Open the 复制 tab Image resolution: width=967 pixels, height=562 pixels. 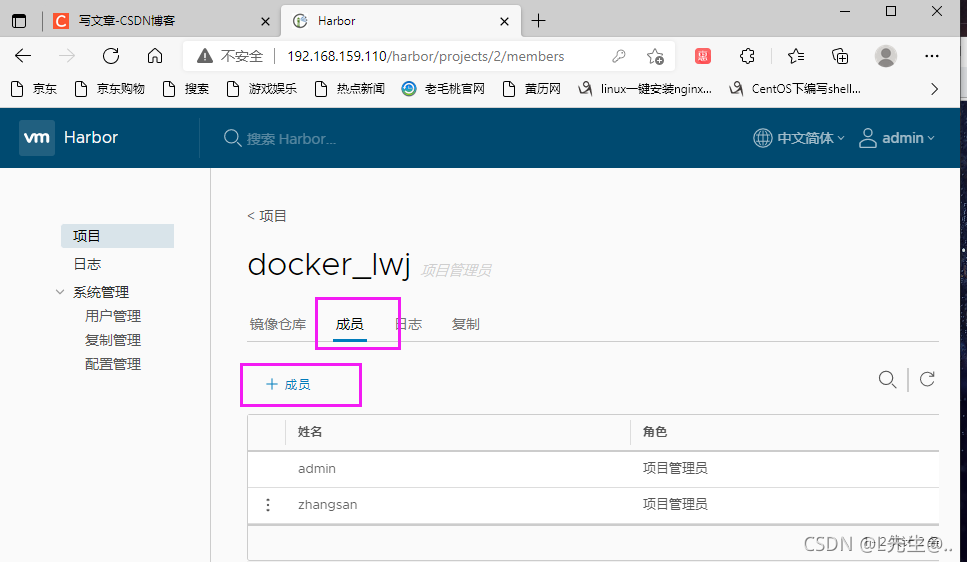click(x=466, y=324)
